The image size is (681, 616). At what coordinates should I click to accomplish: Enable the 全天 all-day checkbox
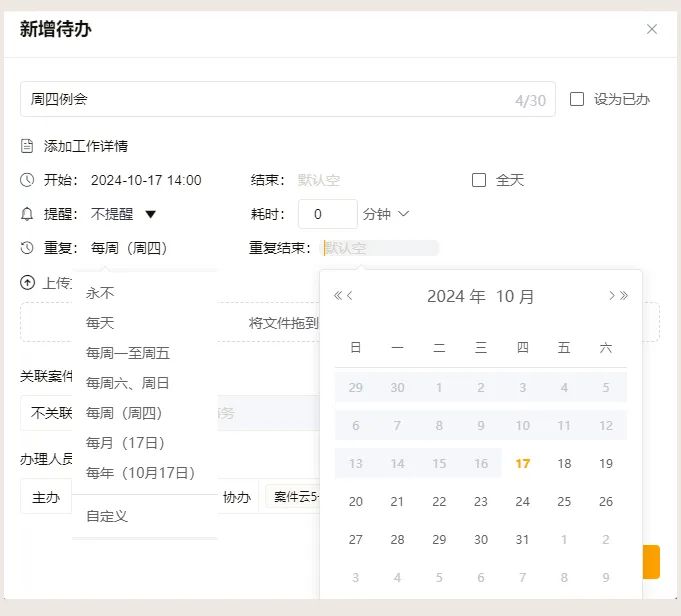click(479, 180)
